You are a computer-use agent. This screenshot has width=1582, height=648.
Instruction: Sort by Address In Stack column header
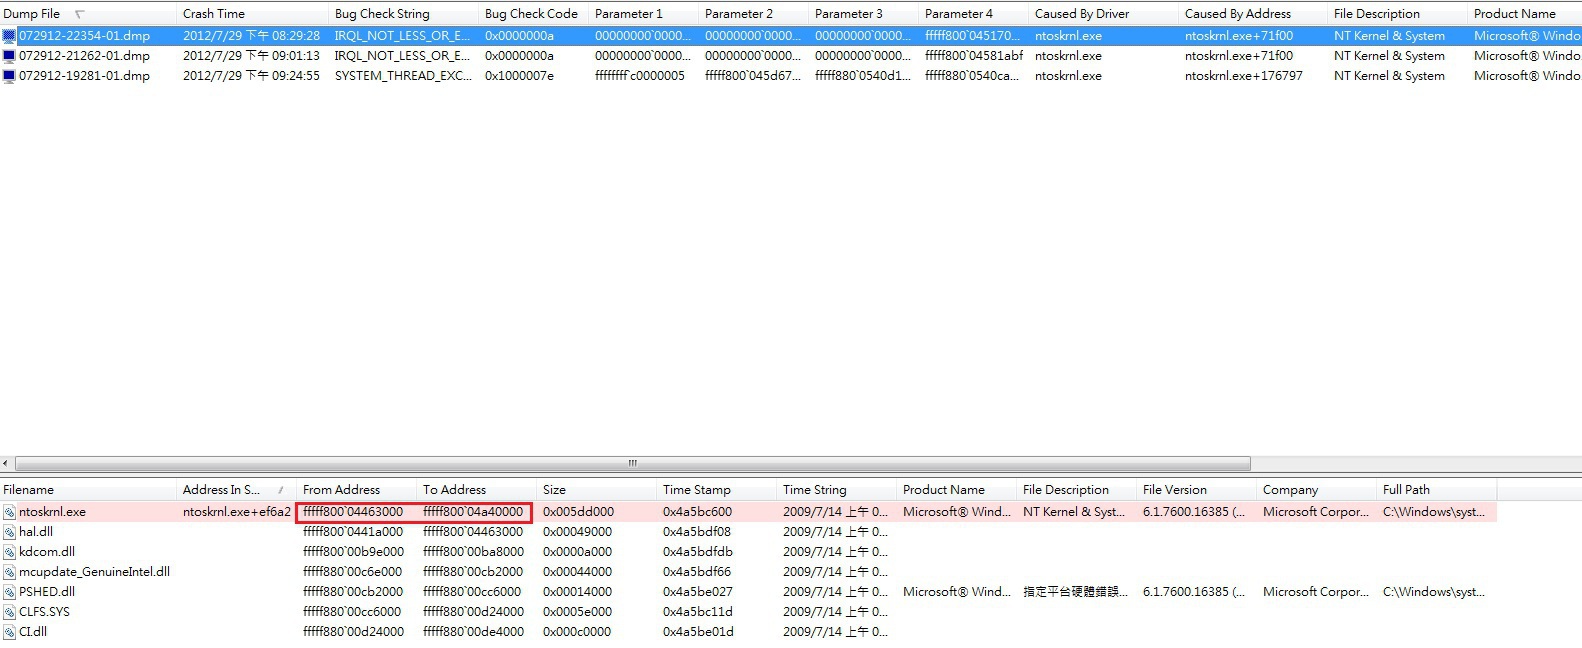tap(221, 490)
